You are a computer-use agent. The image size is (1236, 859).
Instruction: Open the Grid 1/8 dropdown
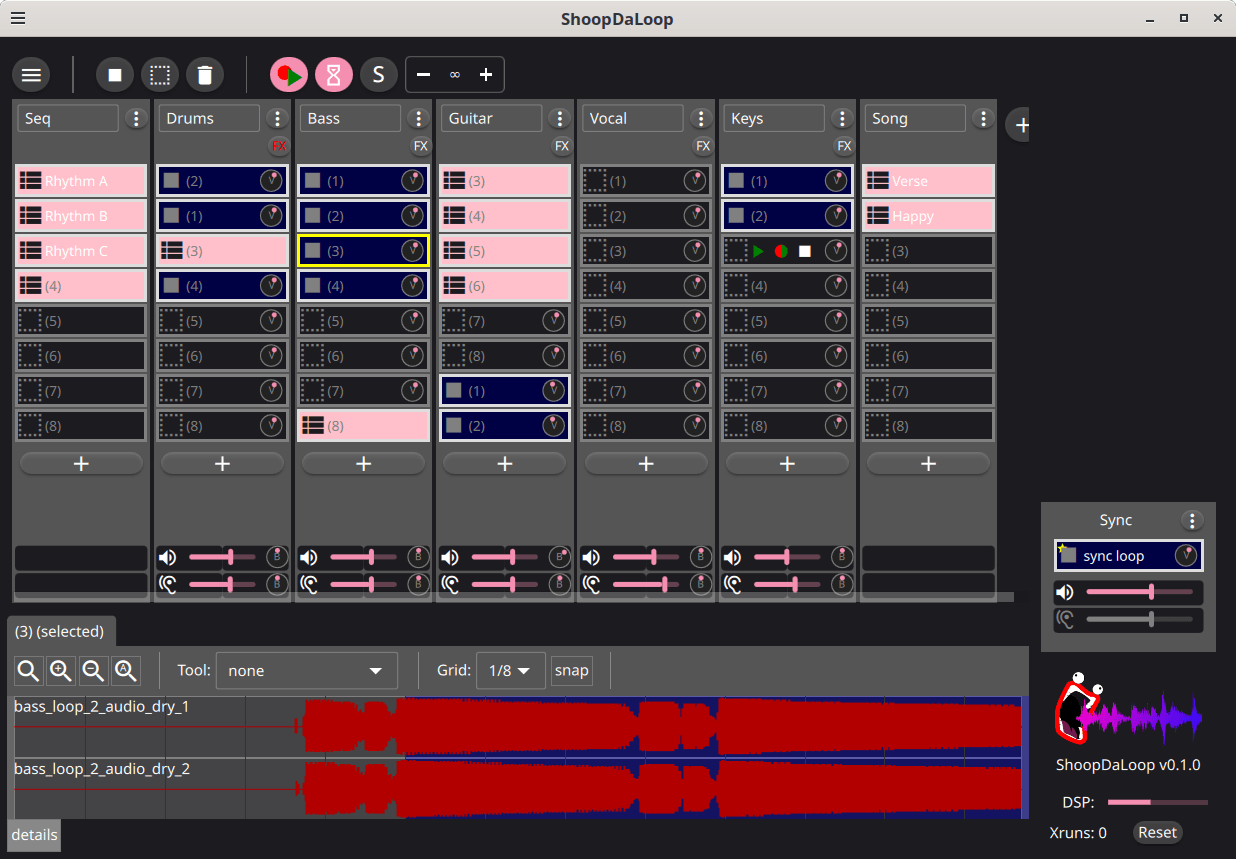[x=510, y=671]
